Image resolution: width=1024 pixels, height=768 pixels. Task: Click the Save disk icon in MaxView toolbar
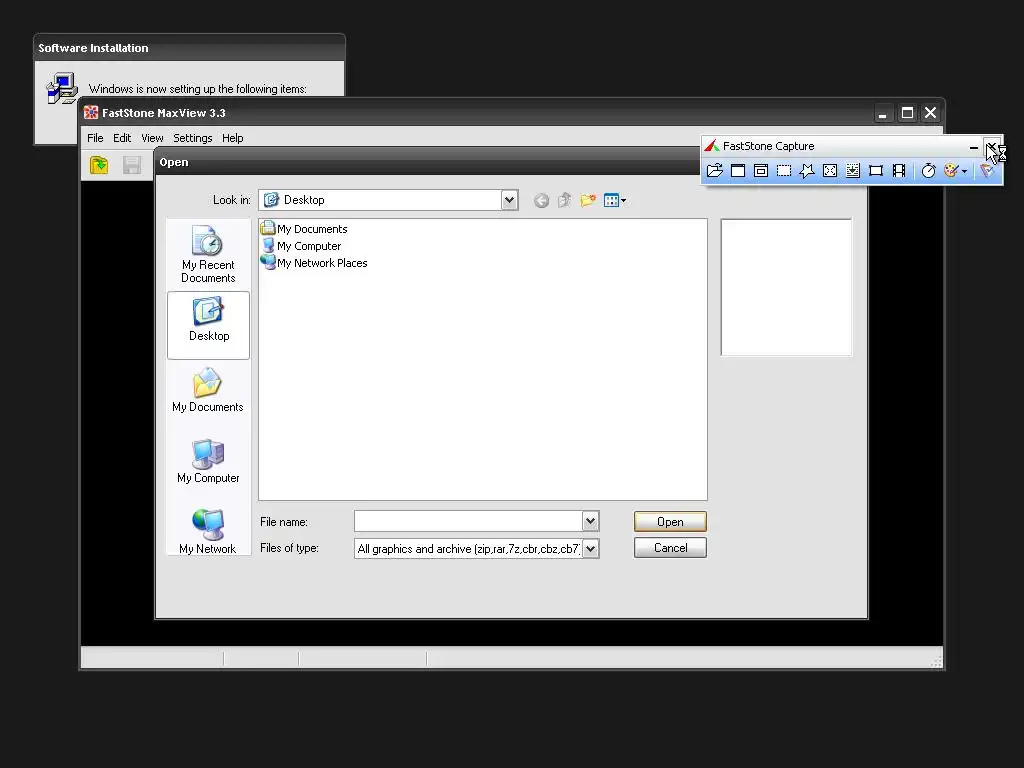132,165
